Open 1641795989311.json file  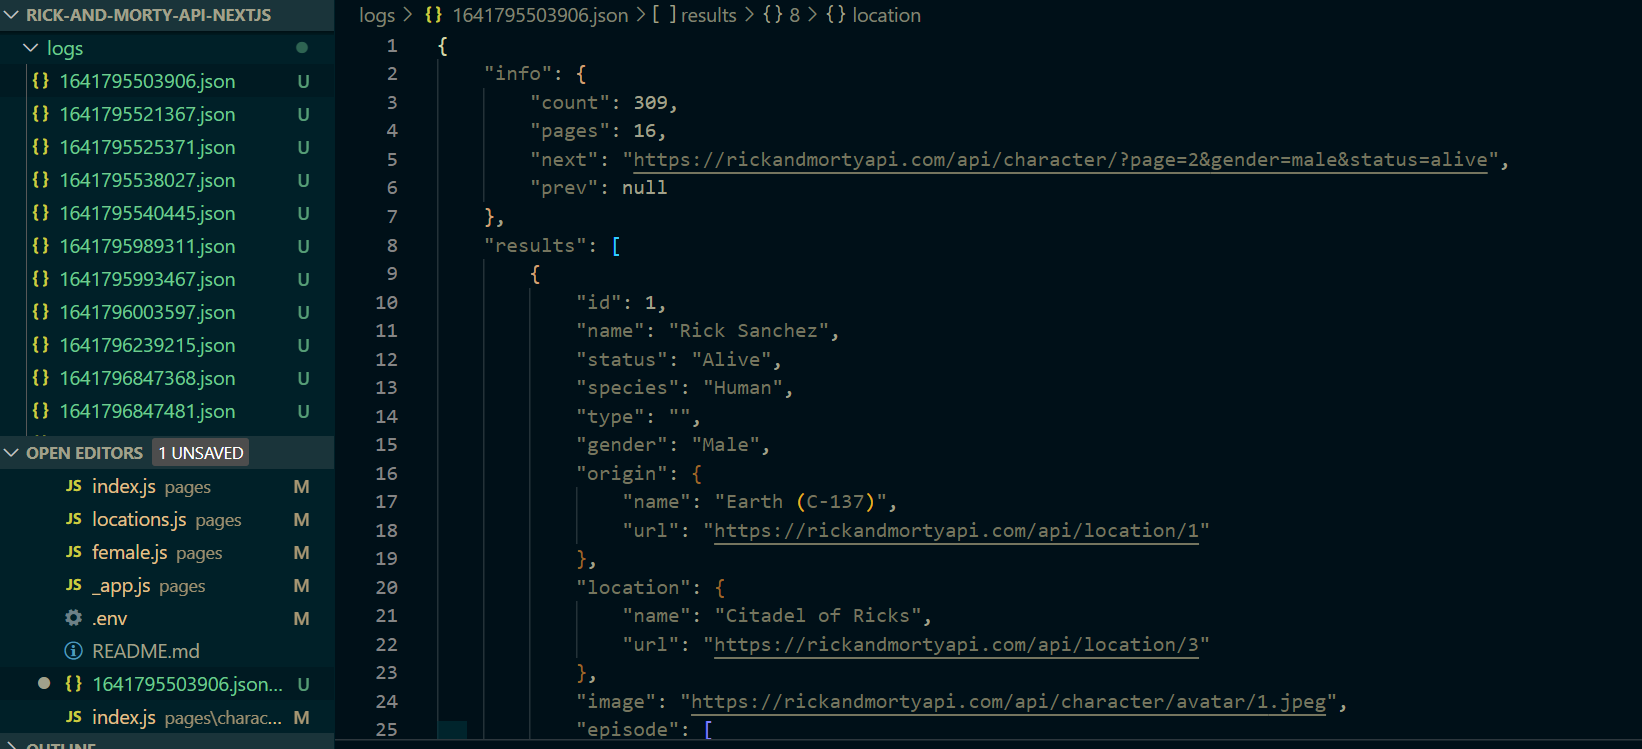tap(147, 246)
